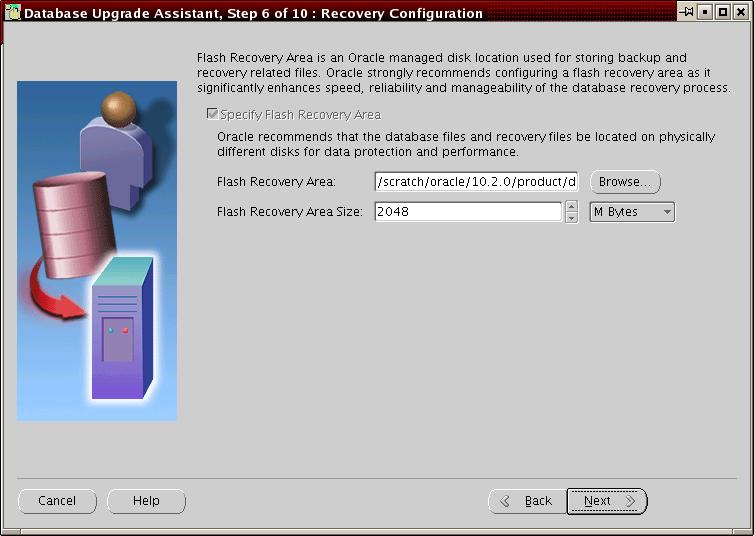
Task: Click the Flash Recovery Area Size field
Action: coord(468,212)
